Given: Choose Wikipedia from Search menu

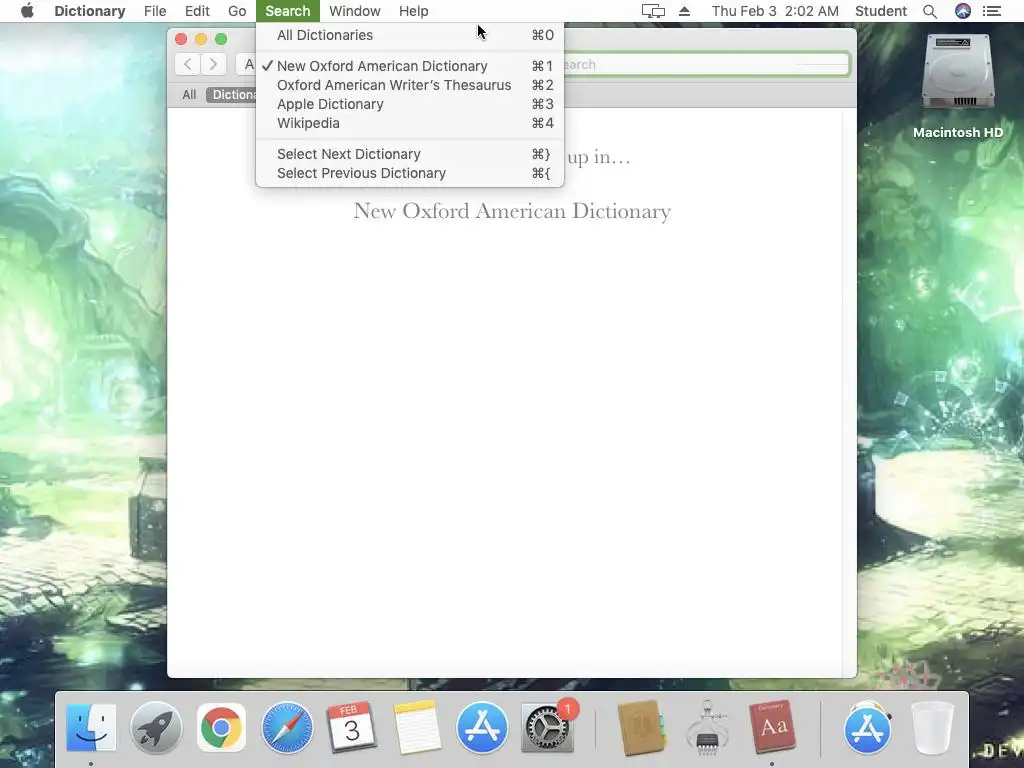Looking at the screenshot, I should [409, 123].
